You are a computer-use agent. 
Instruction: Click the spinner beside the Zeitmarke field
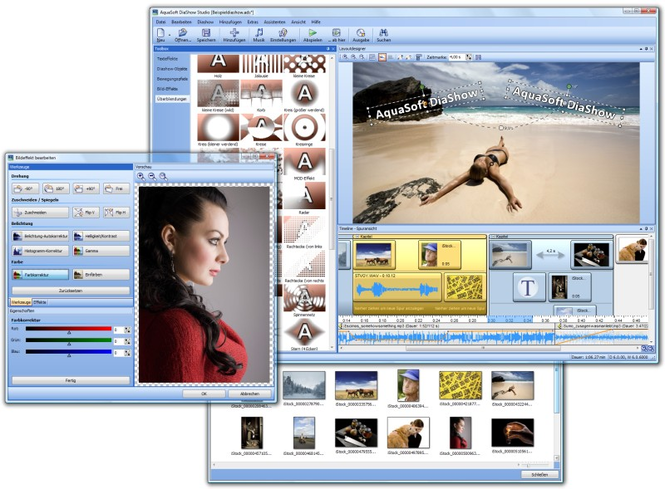469,57
